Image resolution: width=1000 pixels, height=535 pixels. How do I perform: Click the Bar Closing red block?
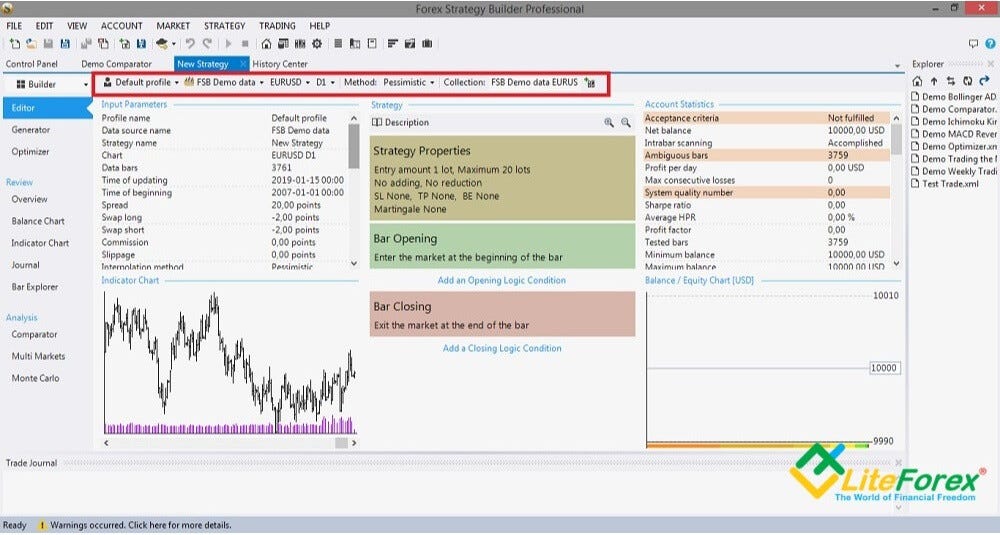503,314
